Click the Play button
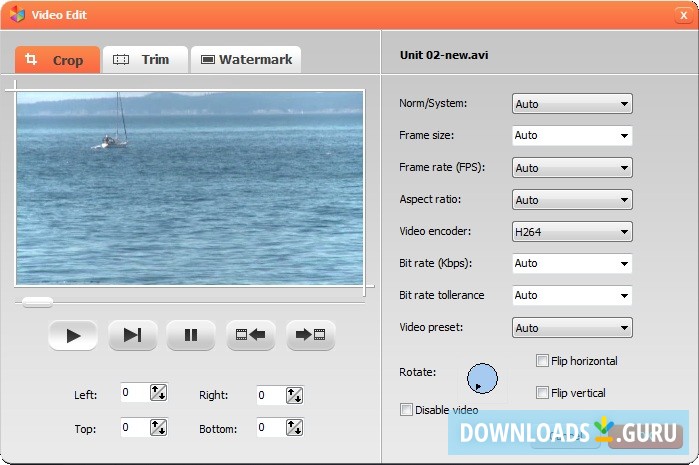Image resolution: width=699 pixels, height=465 pixels. click(x=73, y=335)
